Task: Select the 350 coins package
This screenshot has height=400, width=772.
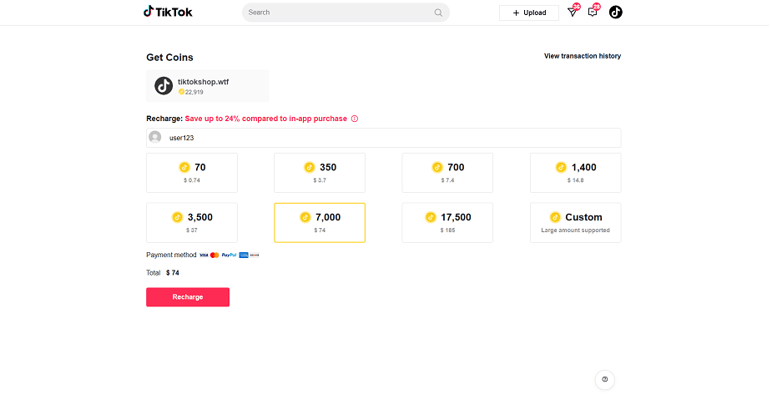Action: [320, 173]
